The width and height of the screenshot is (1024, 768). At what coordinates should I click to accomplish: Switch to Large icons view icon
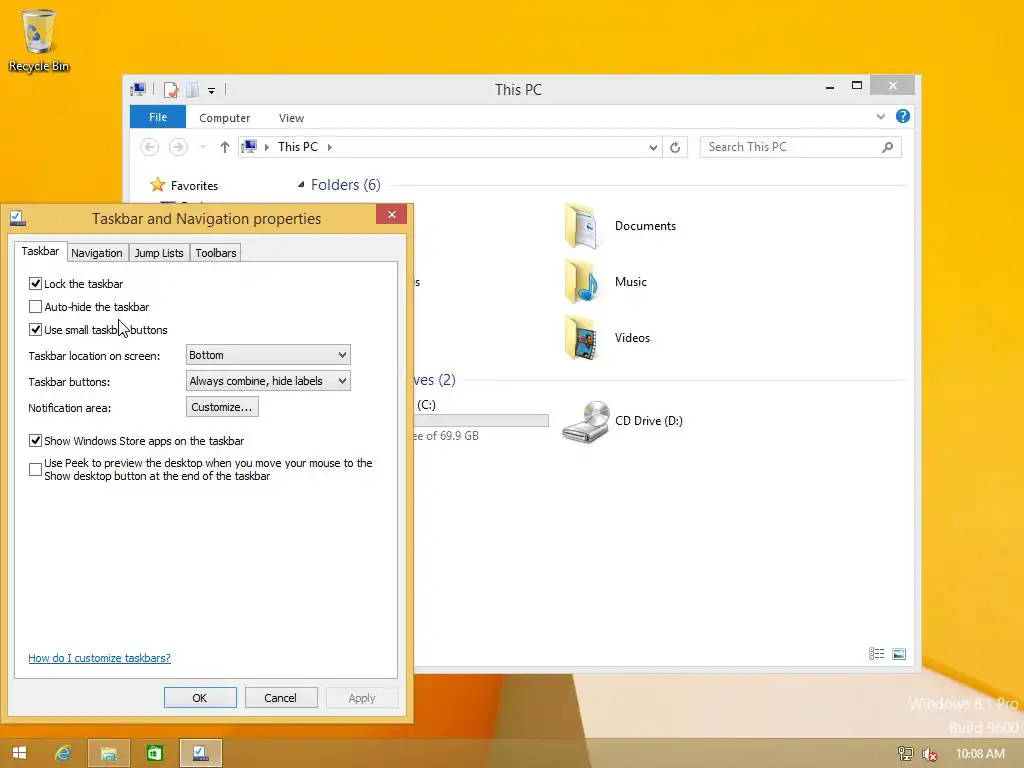tap(899, 654)
